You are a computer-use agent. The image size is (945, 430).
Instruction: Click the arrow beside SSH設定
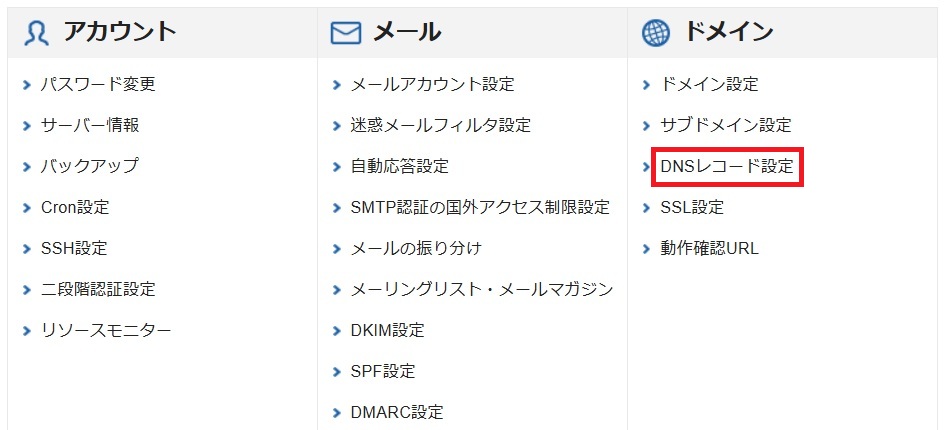click(x=27, y=249)
